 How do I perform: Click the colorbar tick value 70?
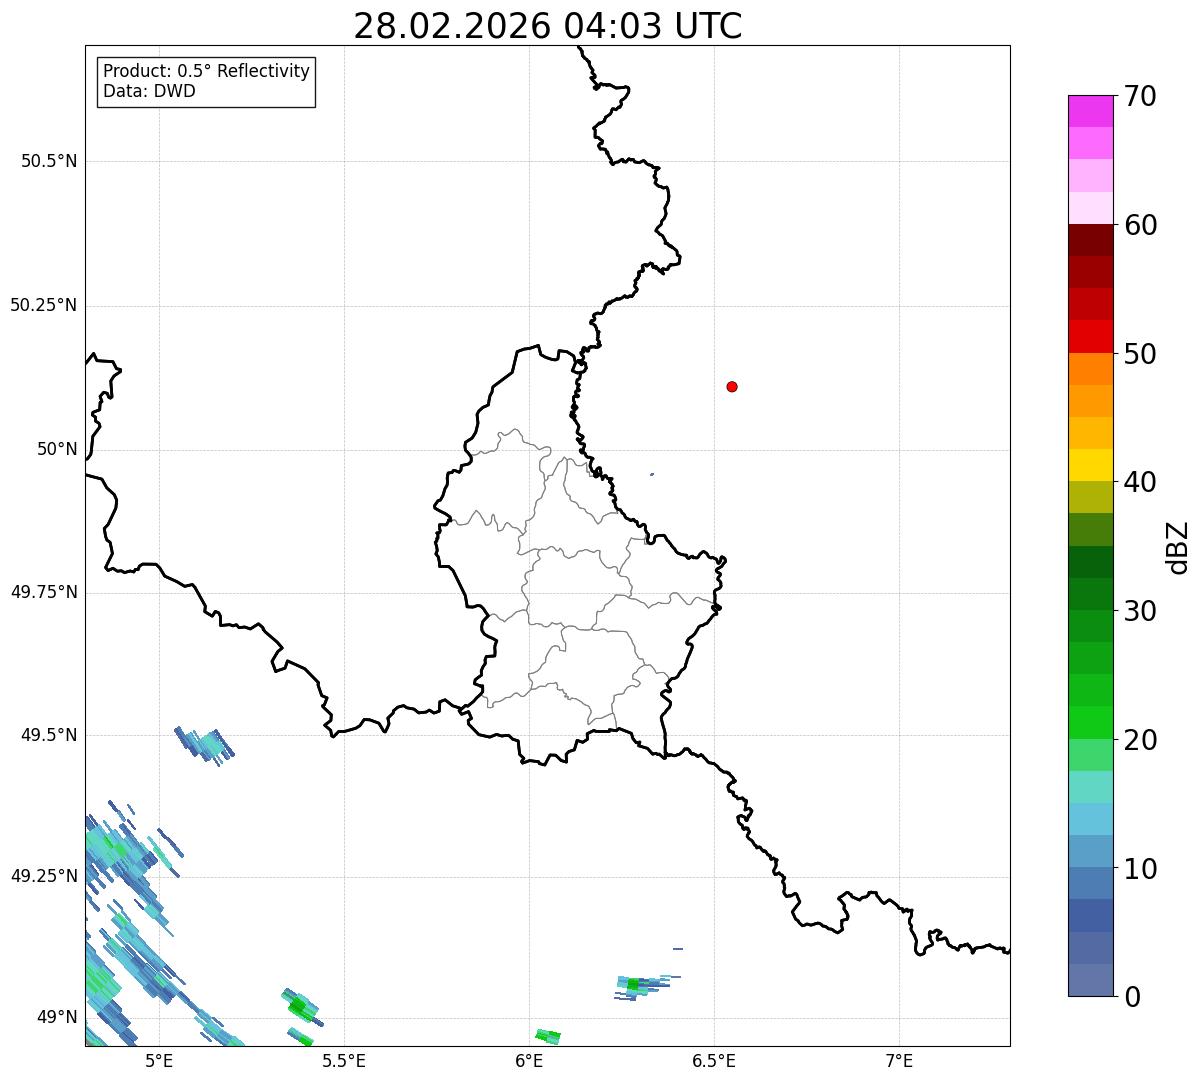pos(1140,96)
